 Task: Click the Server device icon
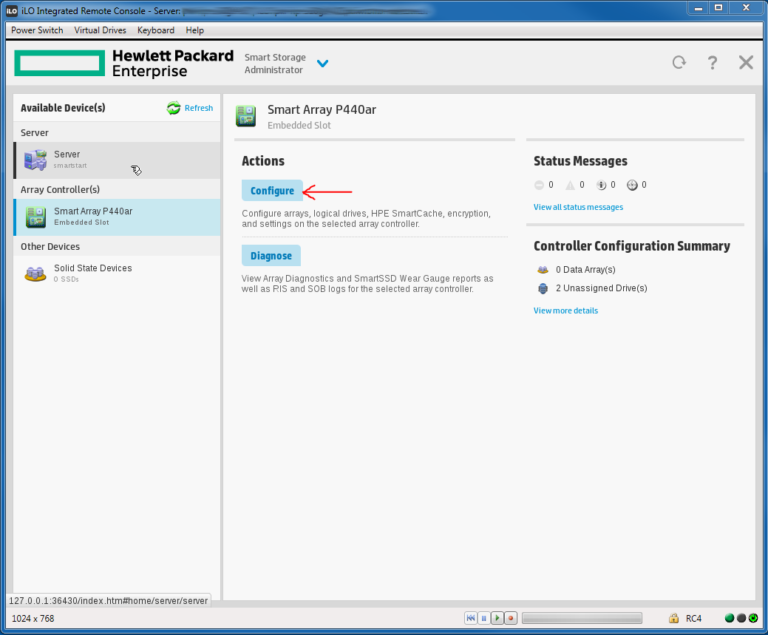35,160
